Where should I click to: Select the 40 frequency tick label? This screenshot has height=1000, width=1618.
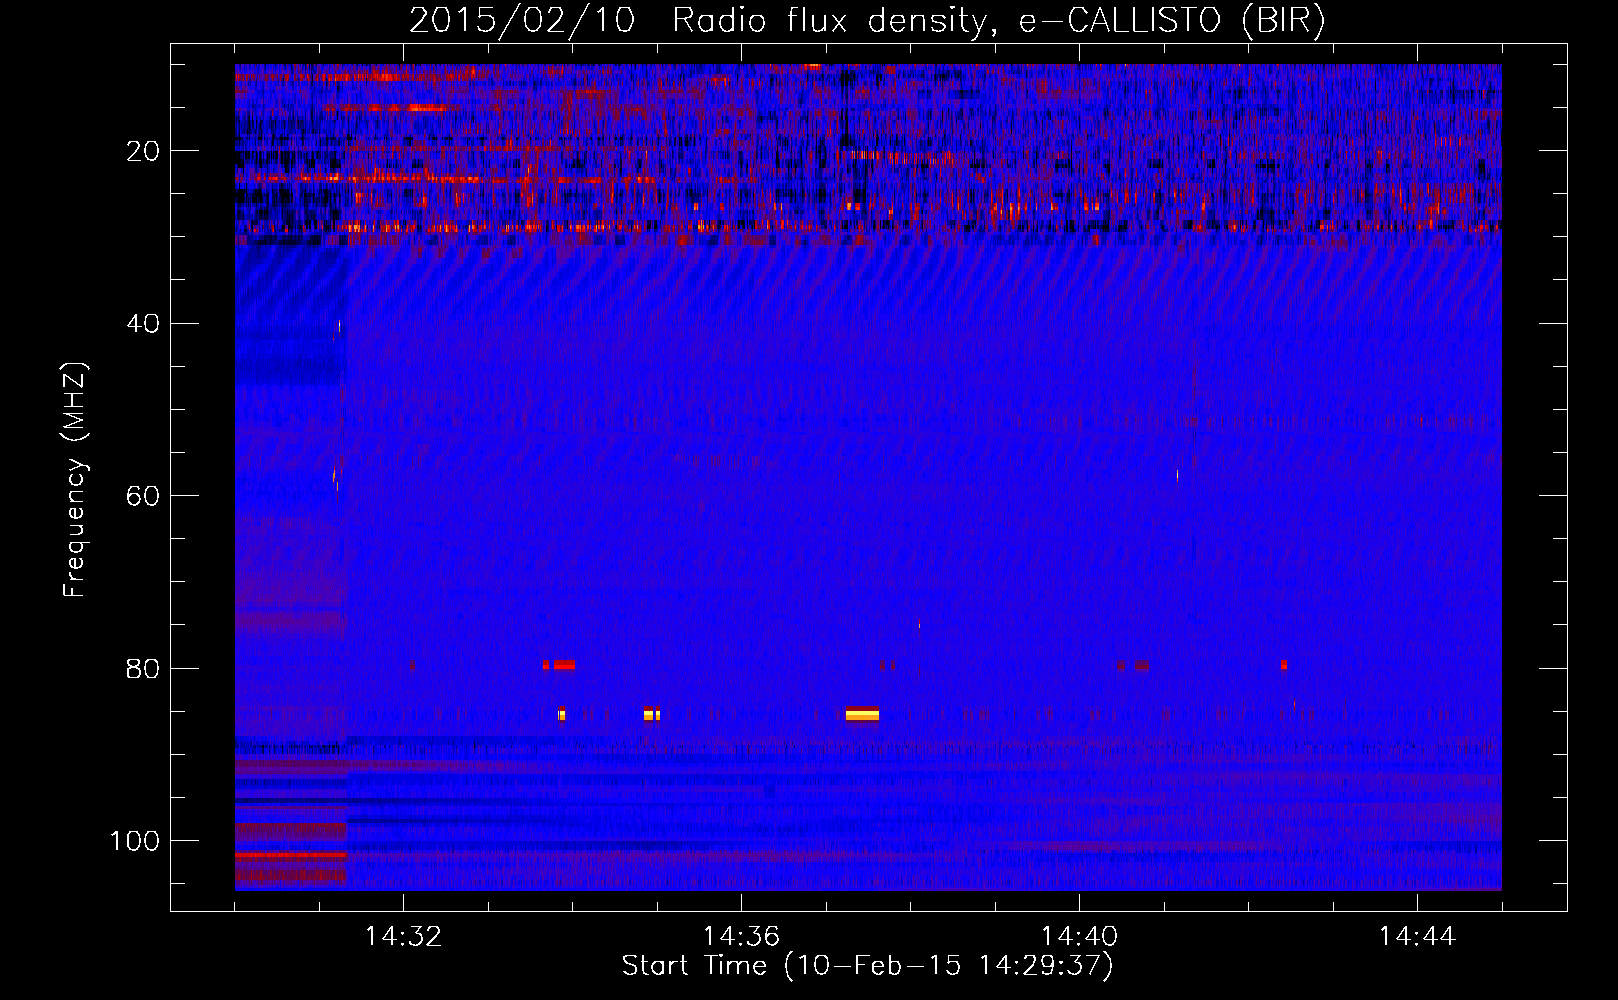143,324
